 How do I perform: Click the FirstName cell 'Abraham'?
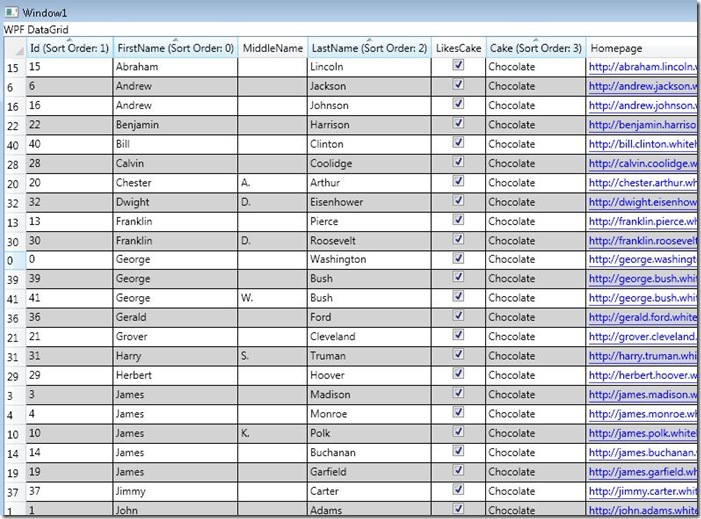(x=175, y=67)
